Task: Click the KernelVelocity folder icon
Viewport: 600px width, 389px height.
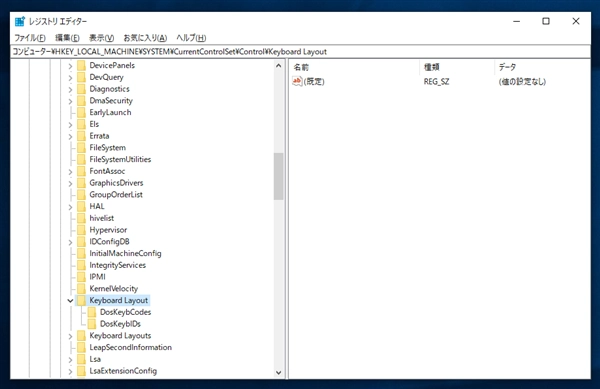Action: click(x=81, y=289)
